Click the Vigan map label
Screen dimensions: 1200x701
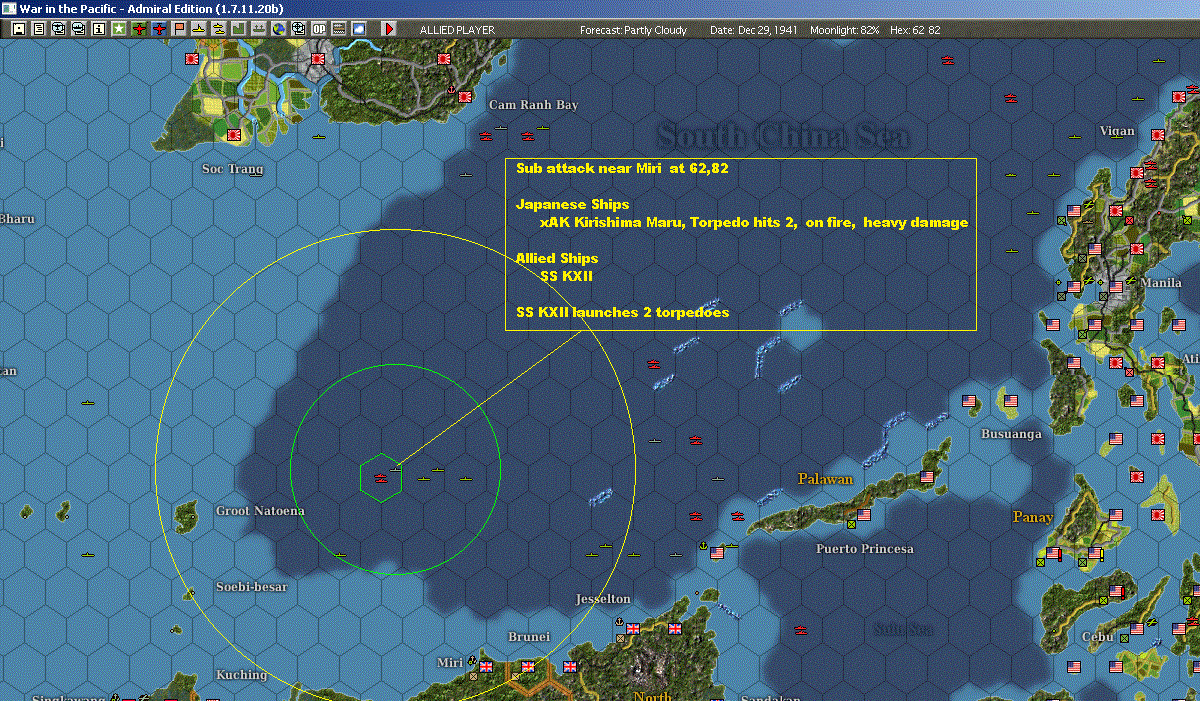click(x=1117, y=131)
